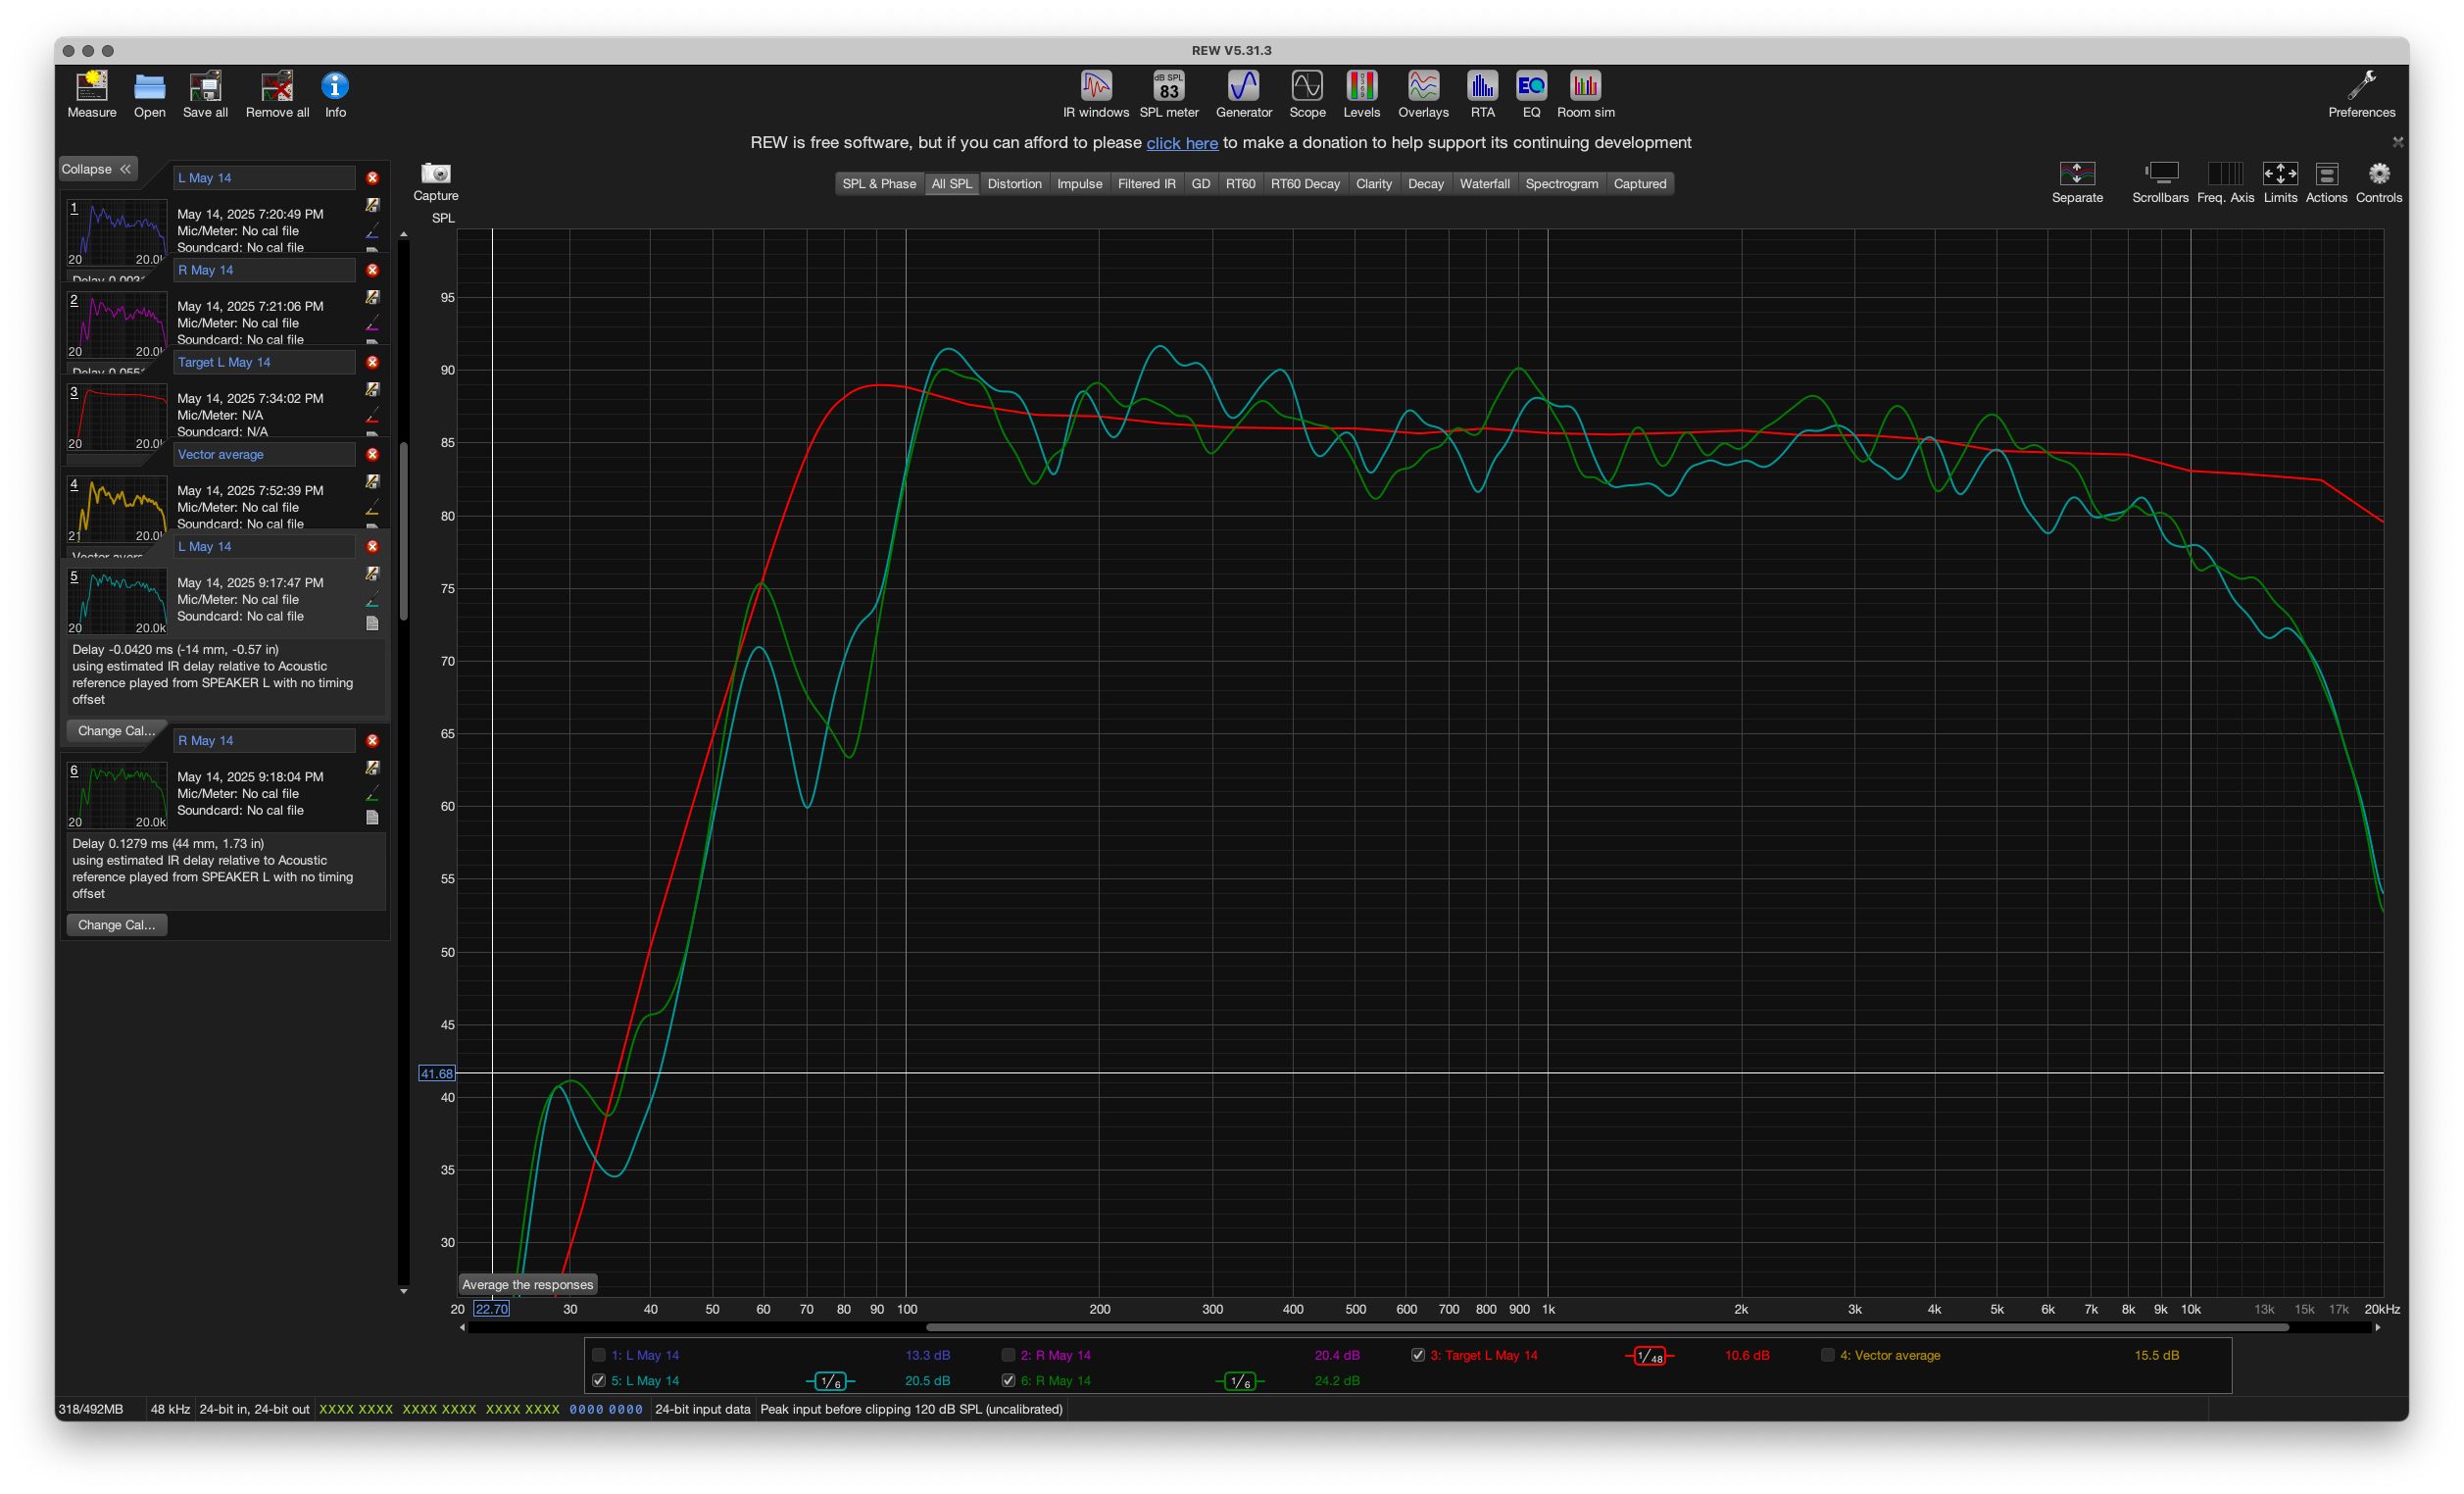Click the red 1/48 smoothing indicator
The height and width of the screenshot is (1494, 2464).
(x=1649, y=1356)
